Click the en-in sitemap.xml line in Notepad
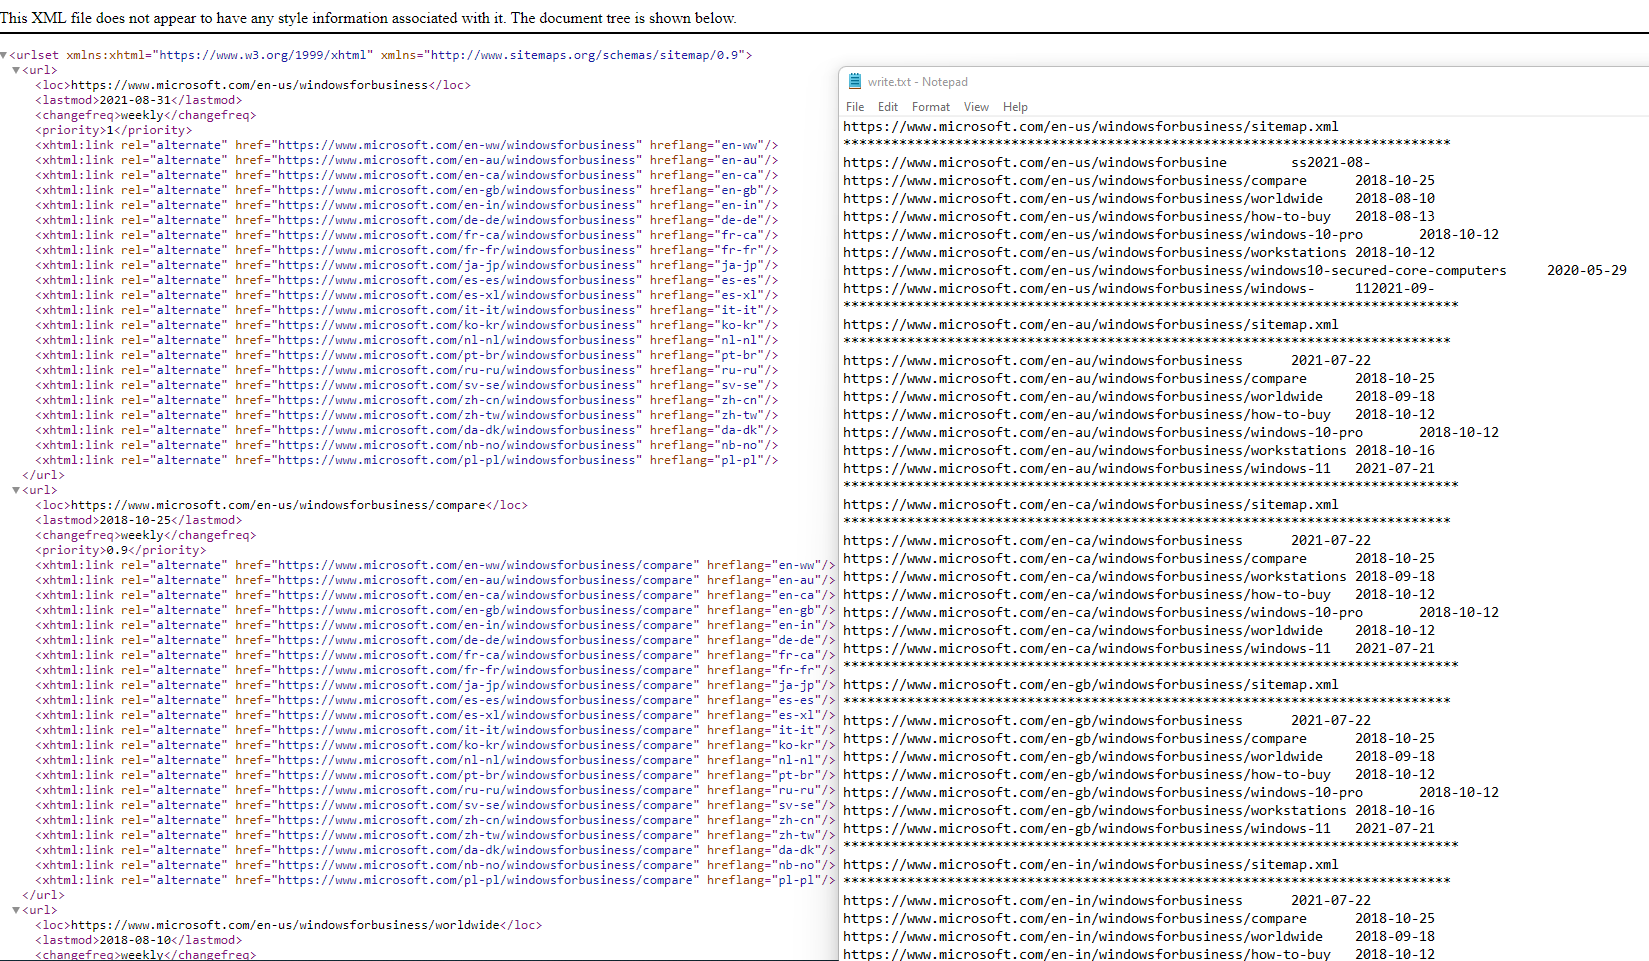The width and height of the screenshot is (1649, 961). coord(1091,865)
